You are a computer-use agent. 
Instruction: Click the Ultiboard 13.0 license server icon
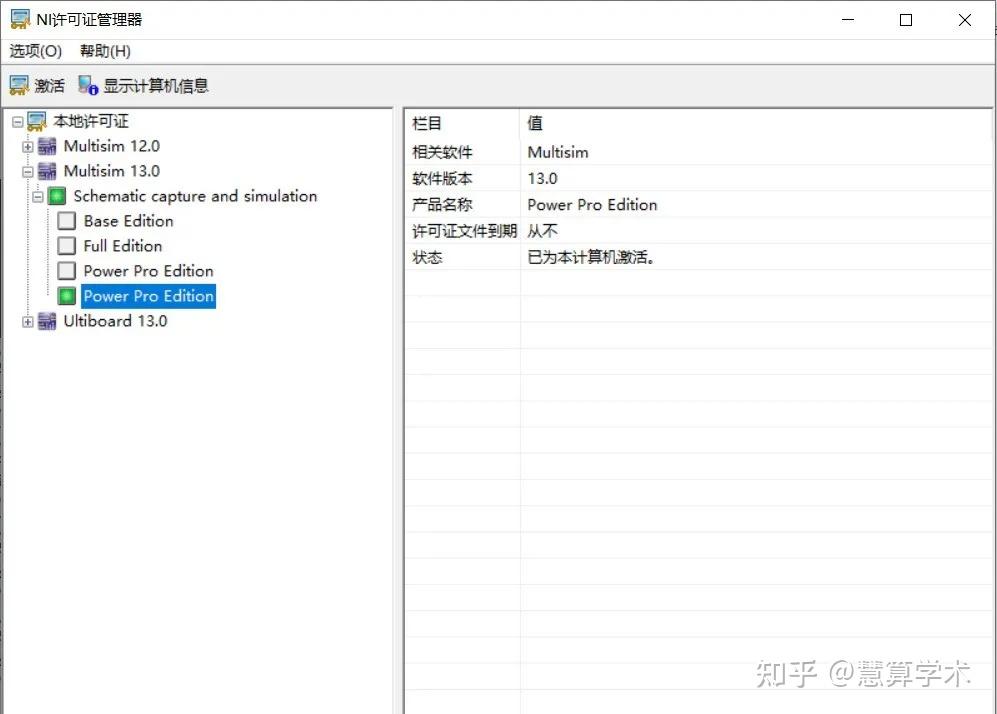[x=47, y=321]
